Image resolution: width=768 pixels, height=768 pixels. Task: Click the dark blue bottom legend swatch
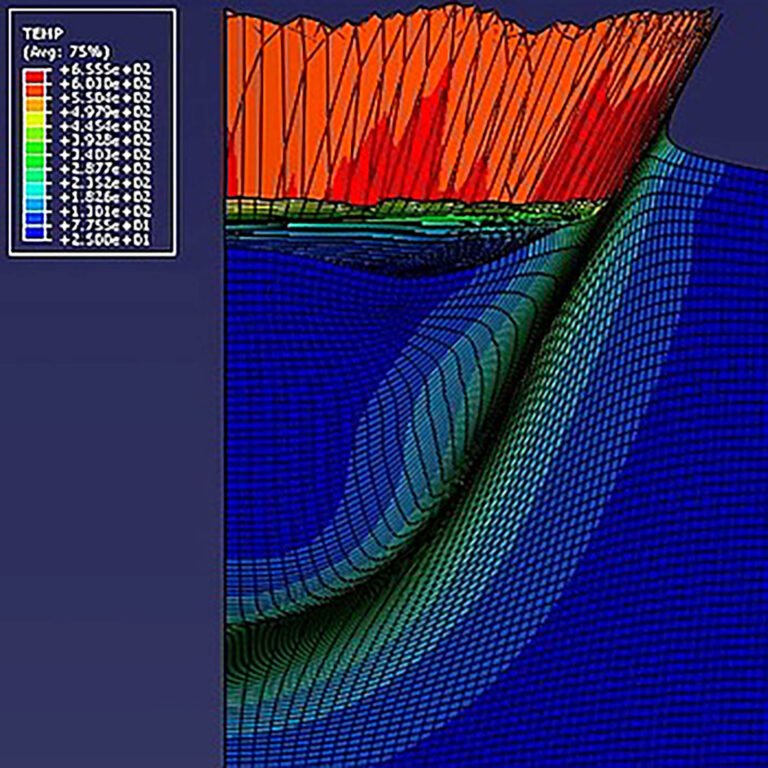click(x=35, y=233)
